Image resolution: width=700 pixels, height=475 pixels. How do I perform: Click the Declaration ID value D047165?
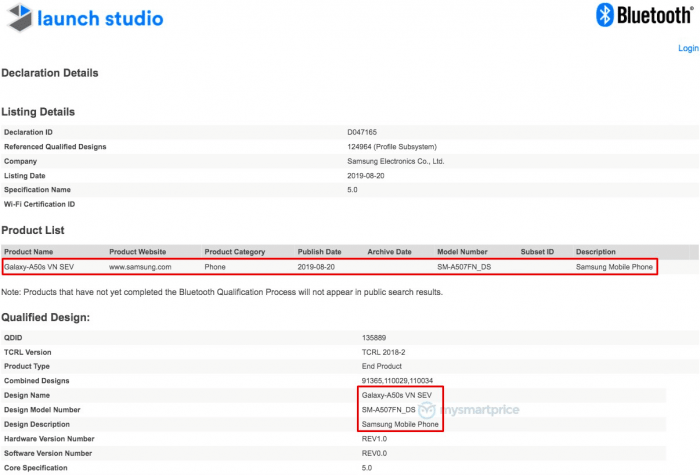coord(361,132)
